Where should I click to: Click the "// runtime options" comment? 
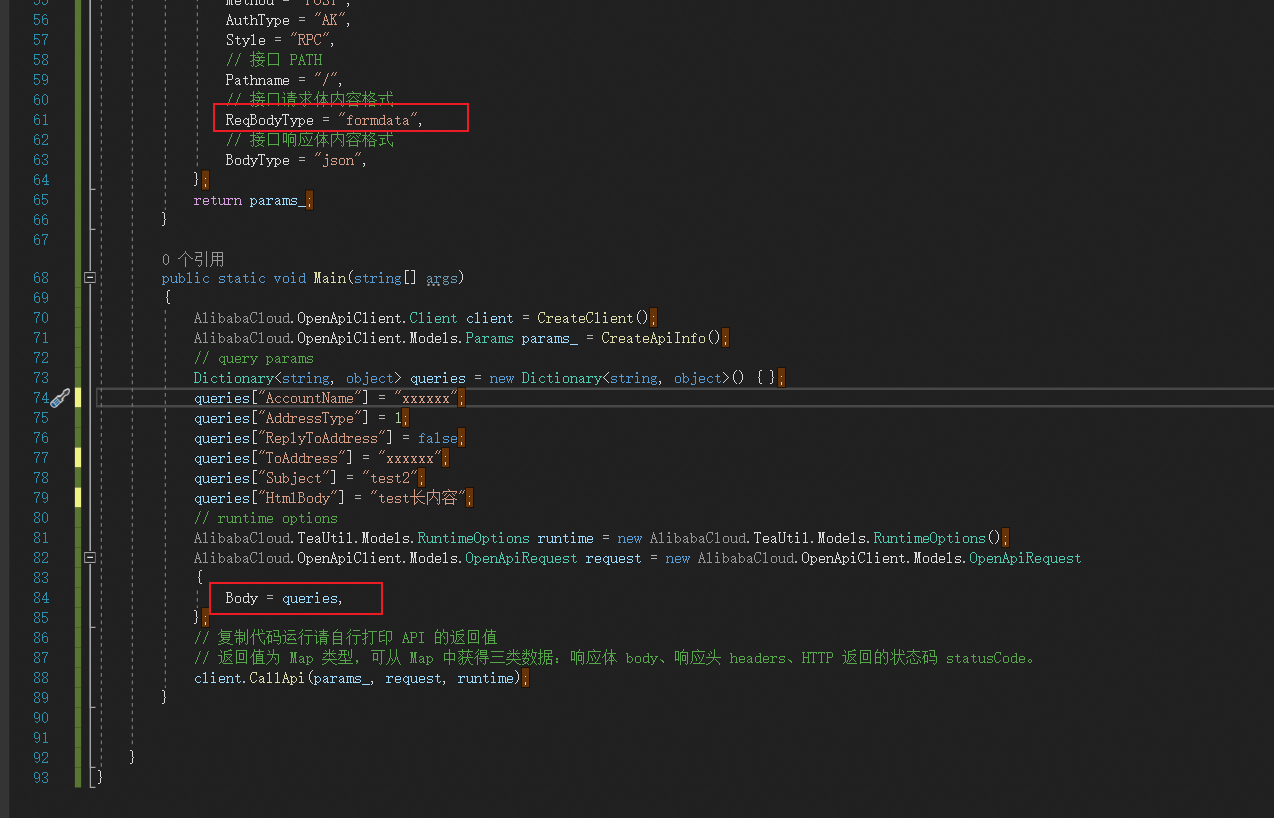click(x=265, y=518)
